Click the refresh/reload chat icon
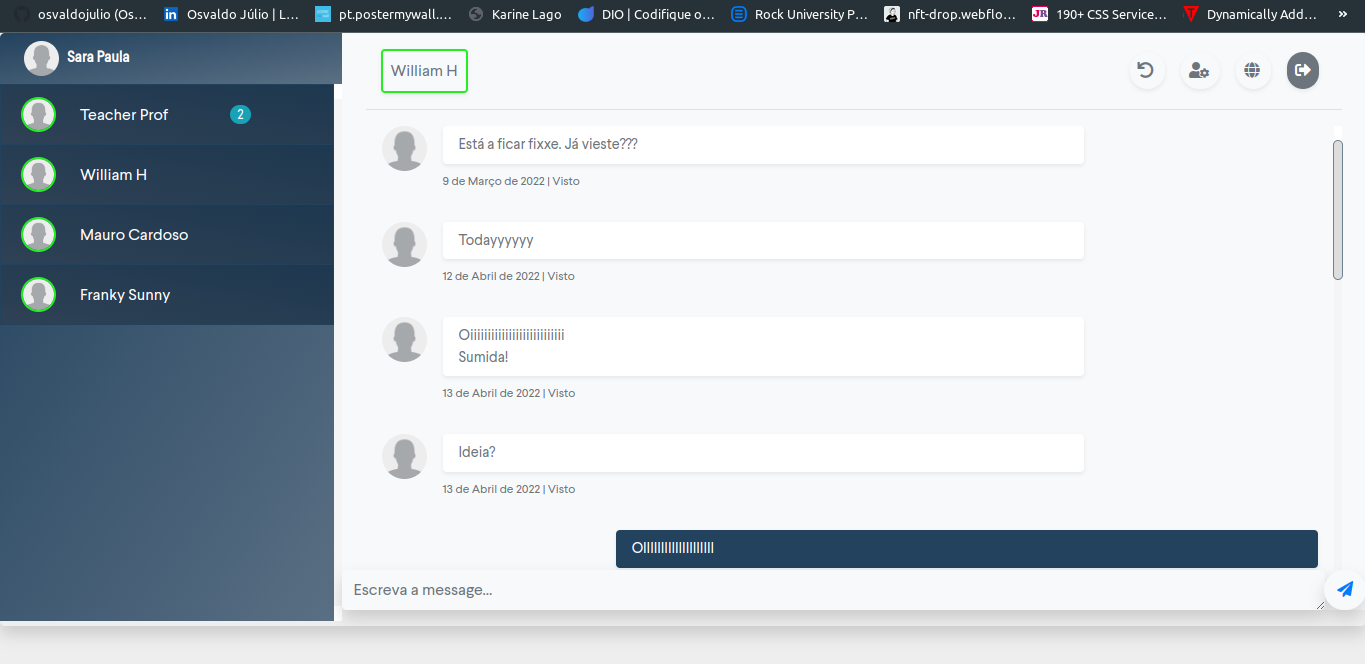The width and height of the screenshot is (1365, 664). pos(1146,71)
